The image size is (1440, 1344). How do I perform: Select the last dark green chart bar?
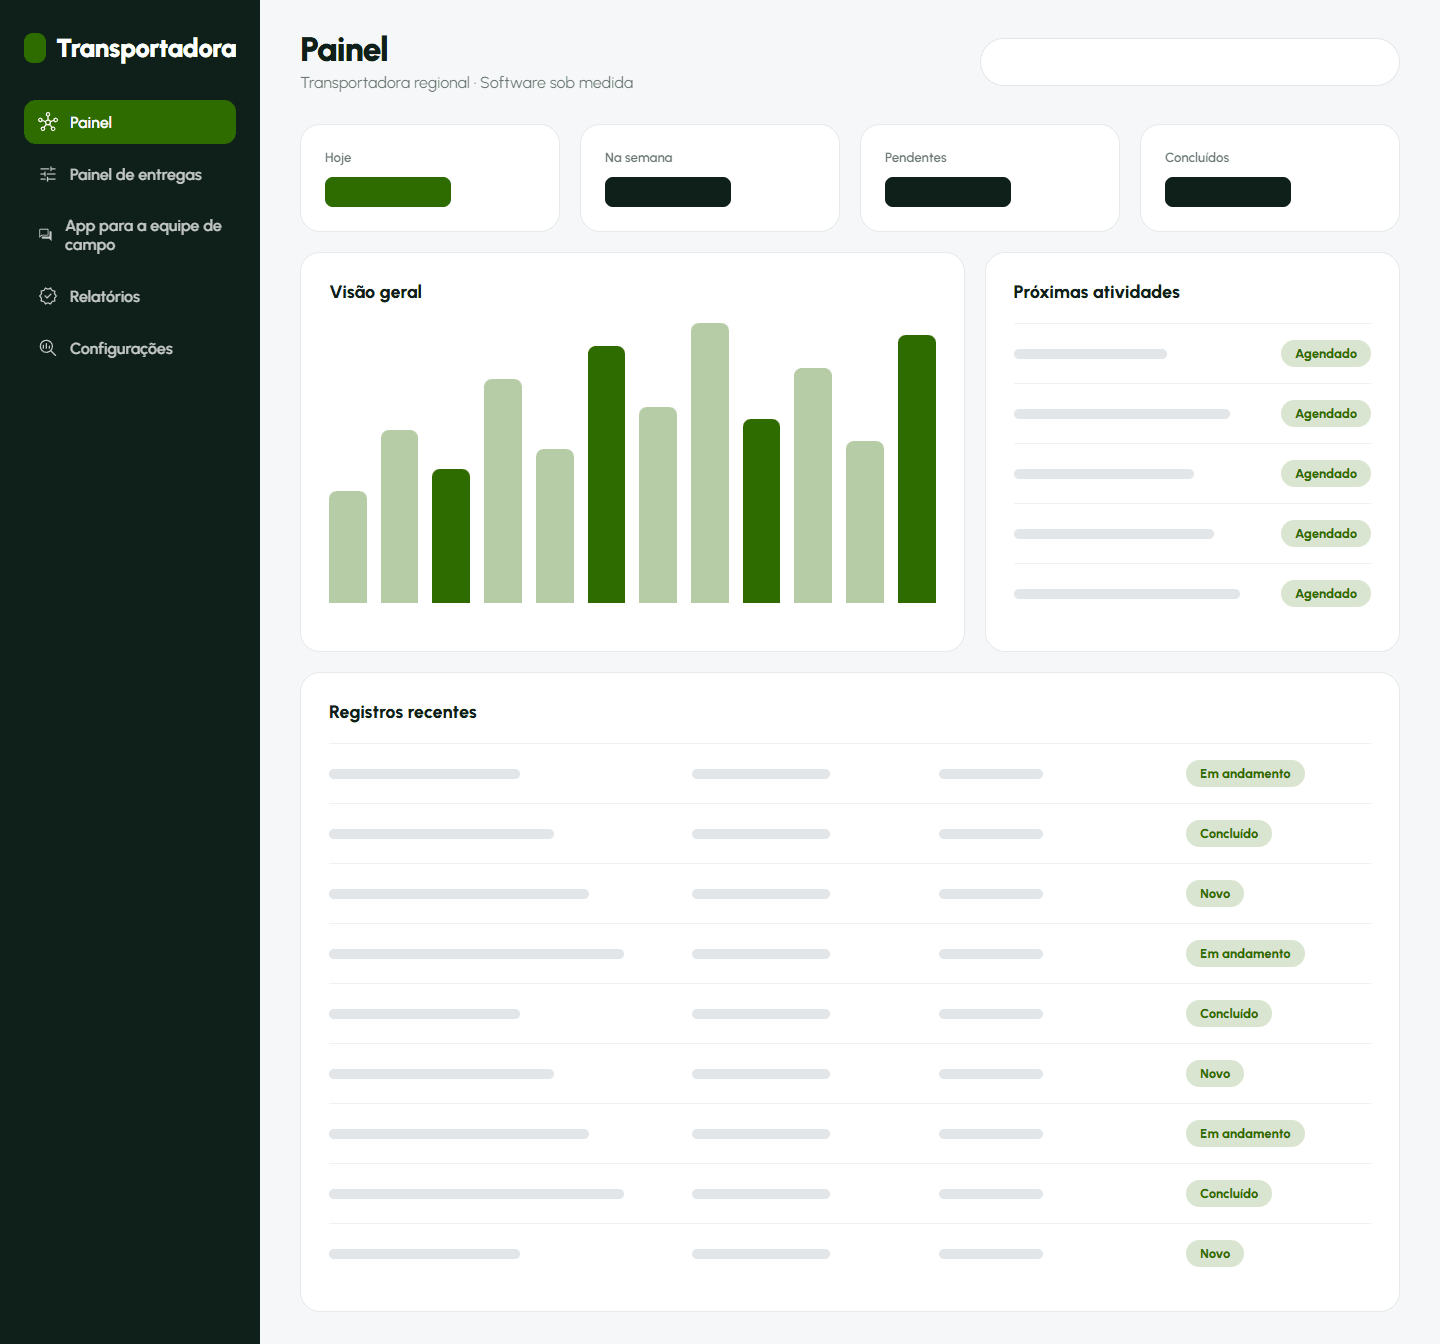tap(917, 469)
